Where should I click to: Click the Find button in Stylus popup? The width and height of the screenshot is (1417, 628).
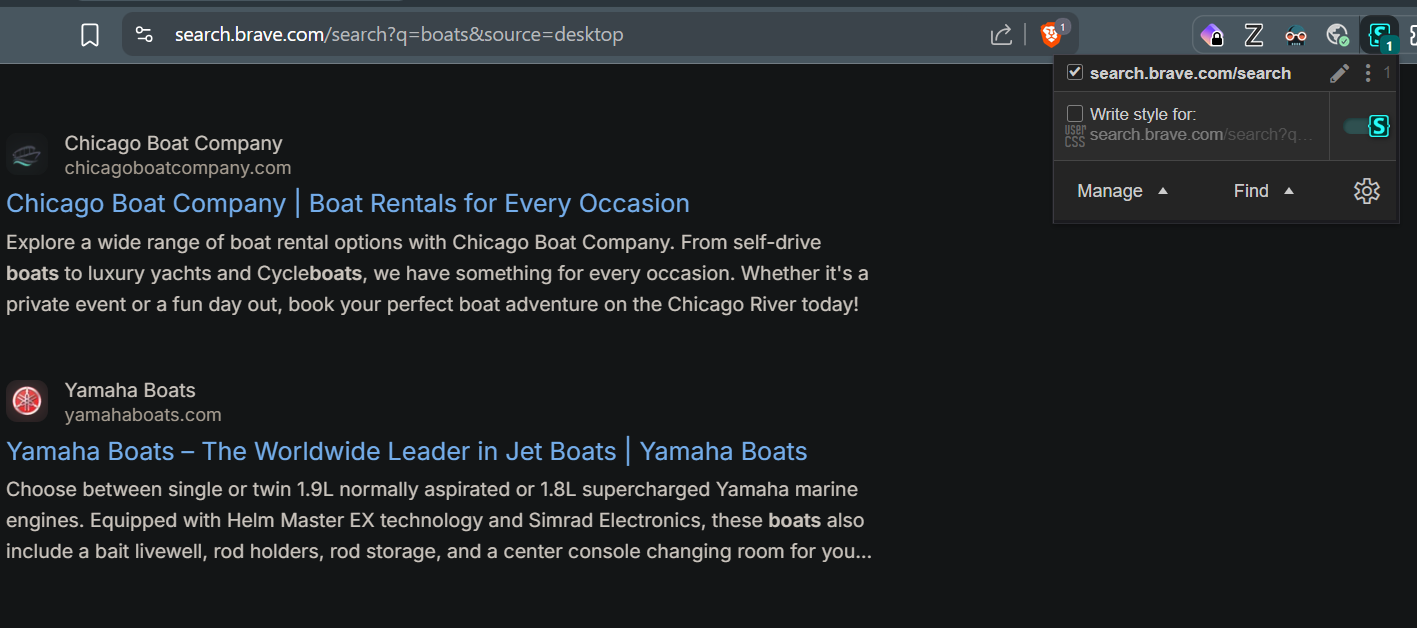coord(1251,191)
